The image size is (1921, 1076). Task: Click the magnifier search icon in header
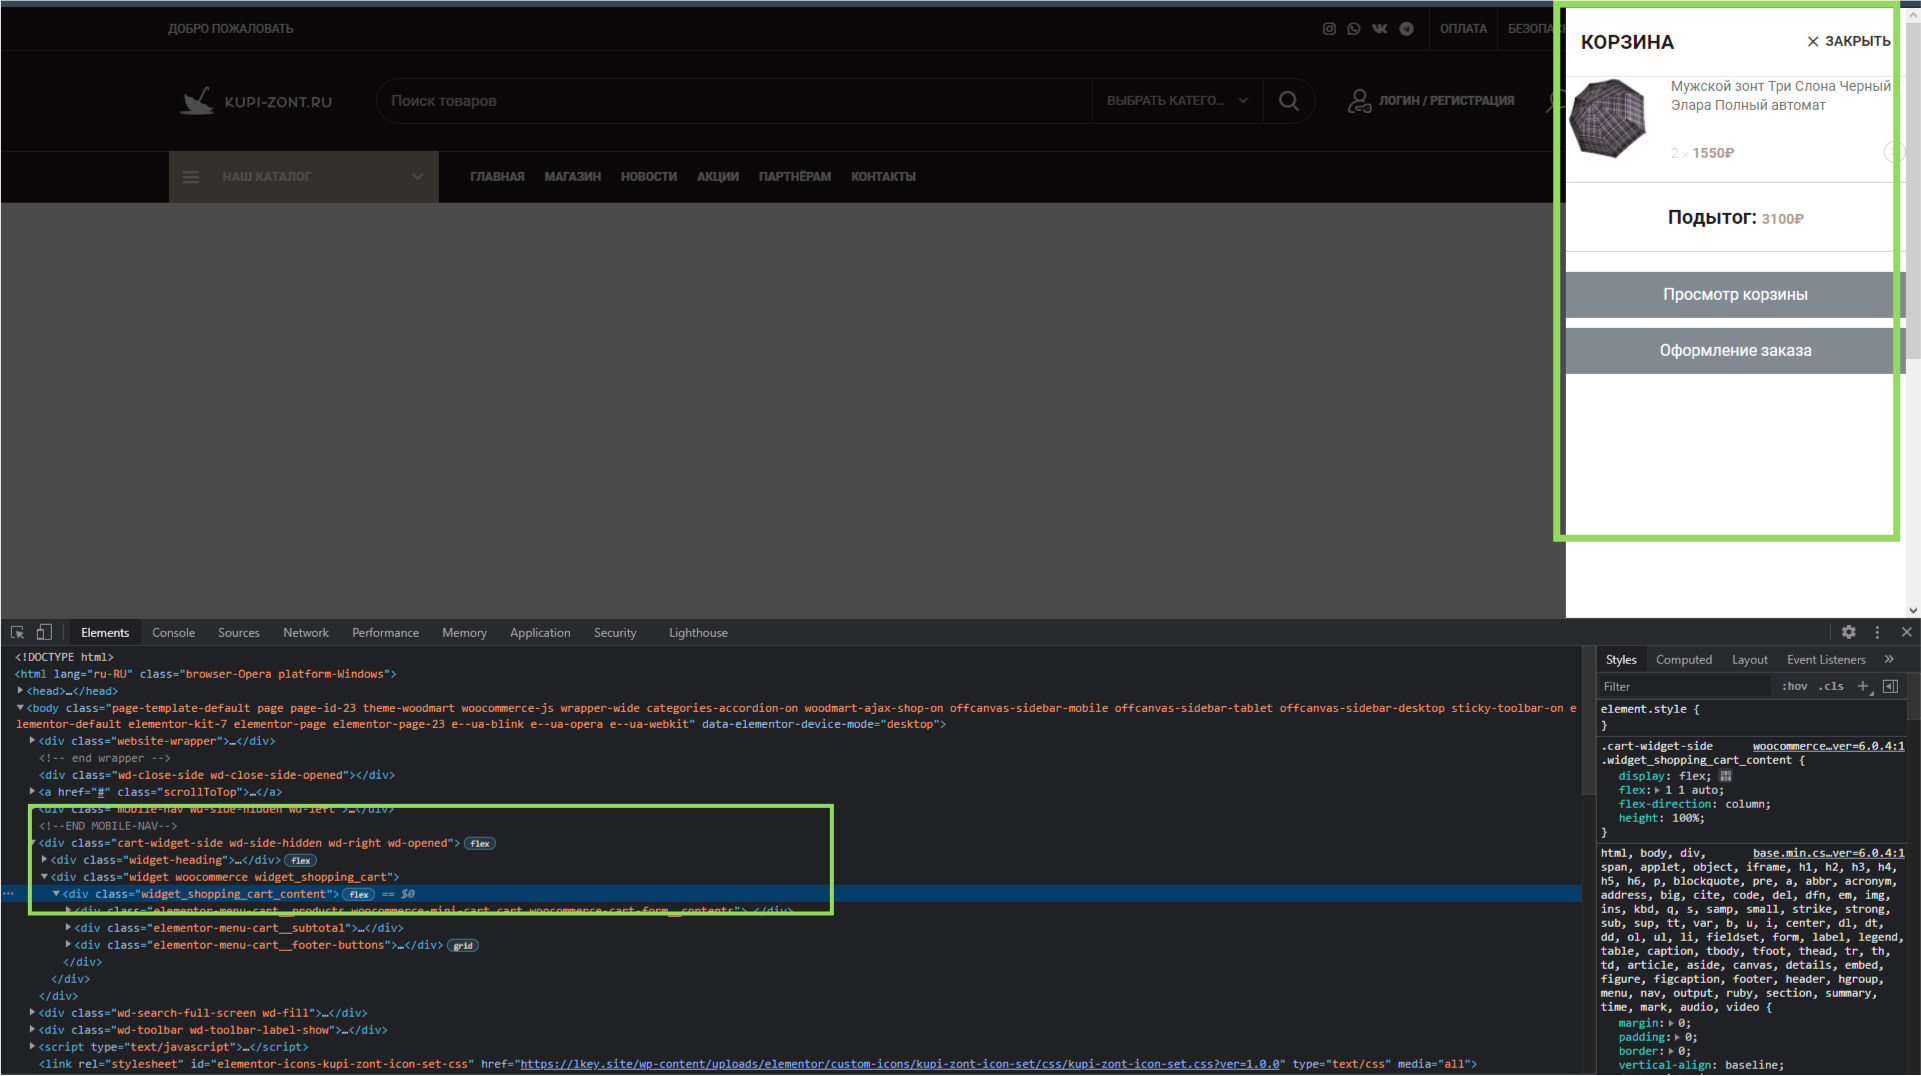tap(1289, 101)
